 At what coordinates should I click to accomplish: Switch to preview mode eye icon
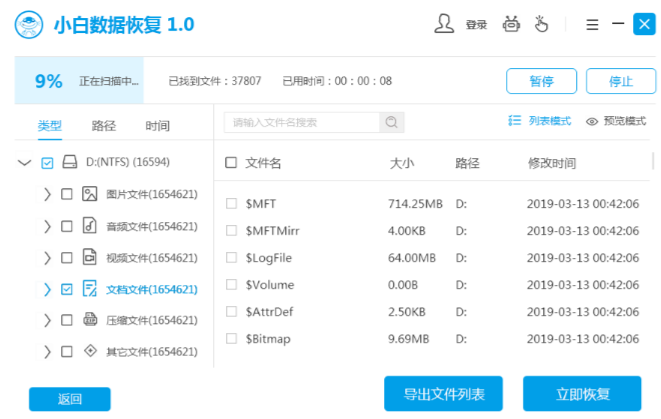592,122
